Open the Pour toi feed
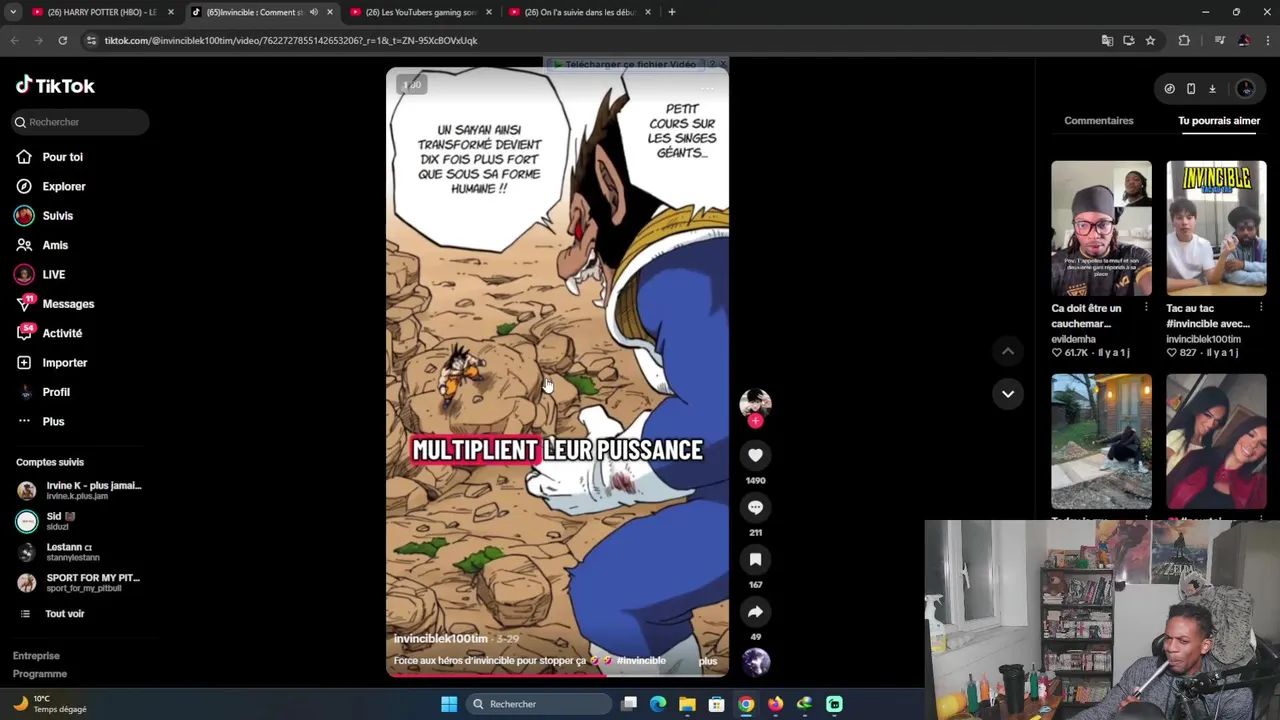Image resolution: width=1280 pixels, height=720 pixels. coord(62,157)
